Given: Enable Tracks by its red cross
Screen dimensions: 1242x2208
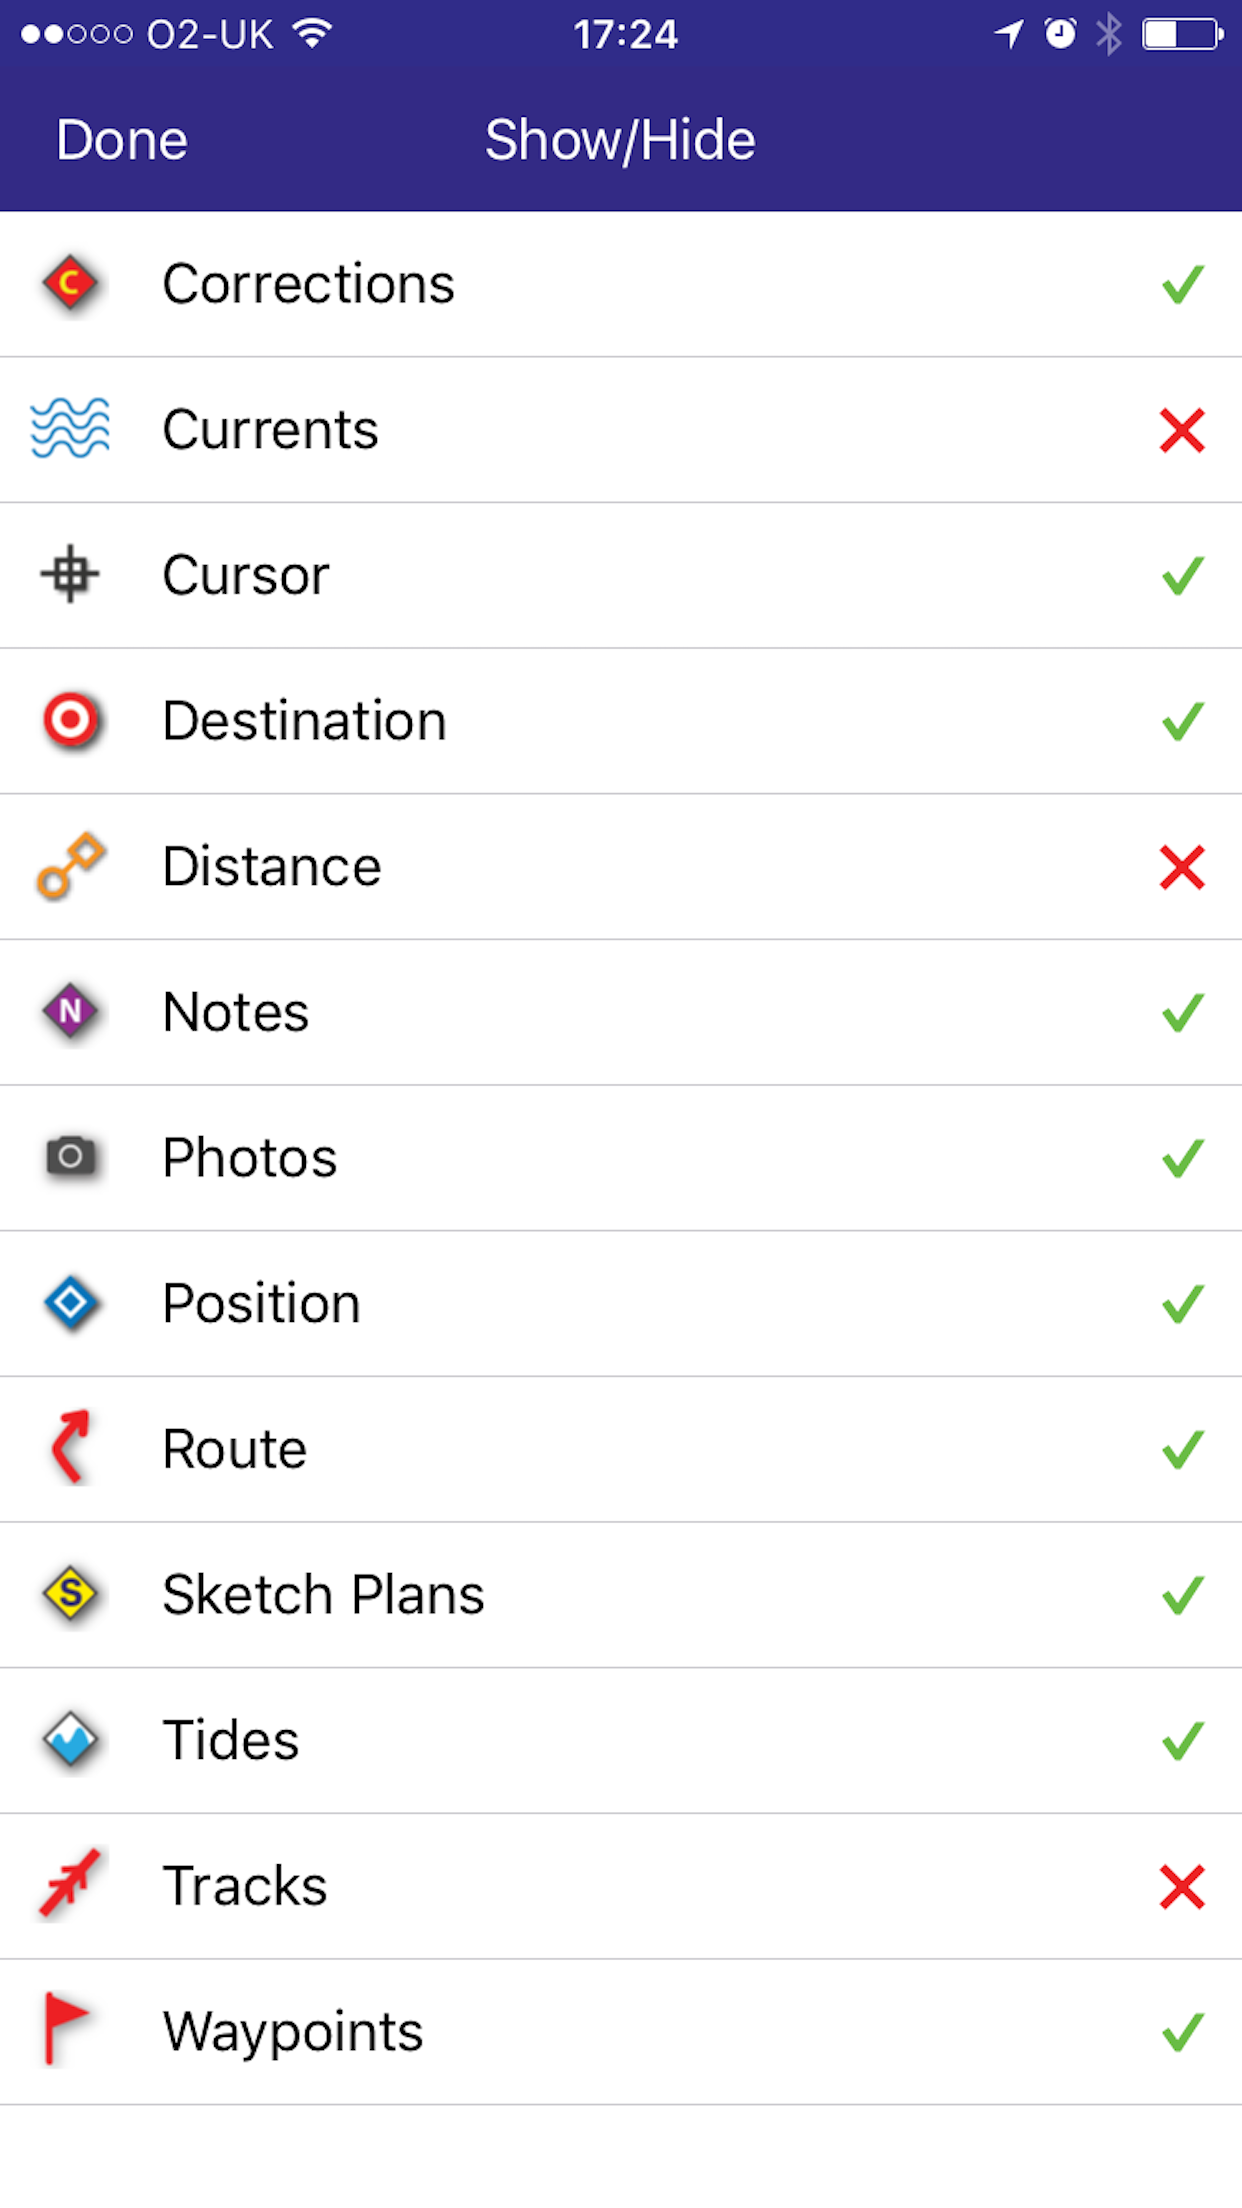Looking at the screenshot, I should 1182,1887.
